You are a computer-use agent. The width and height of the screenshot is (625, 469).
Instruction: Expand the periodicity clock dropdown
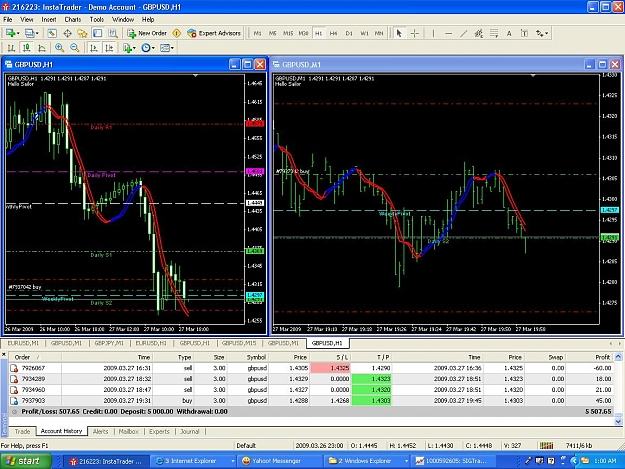click(153, 48)
